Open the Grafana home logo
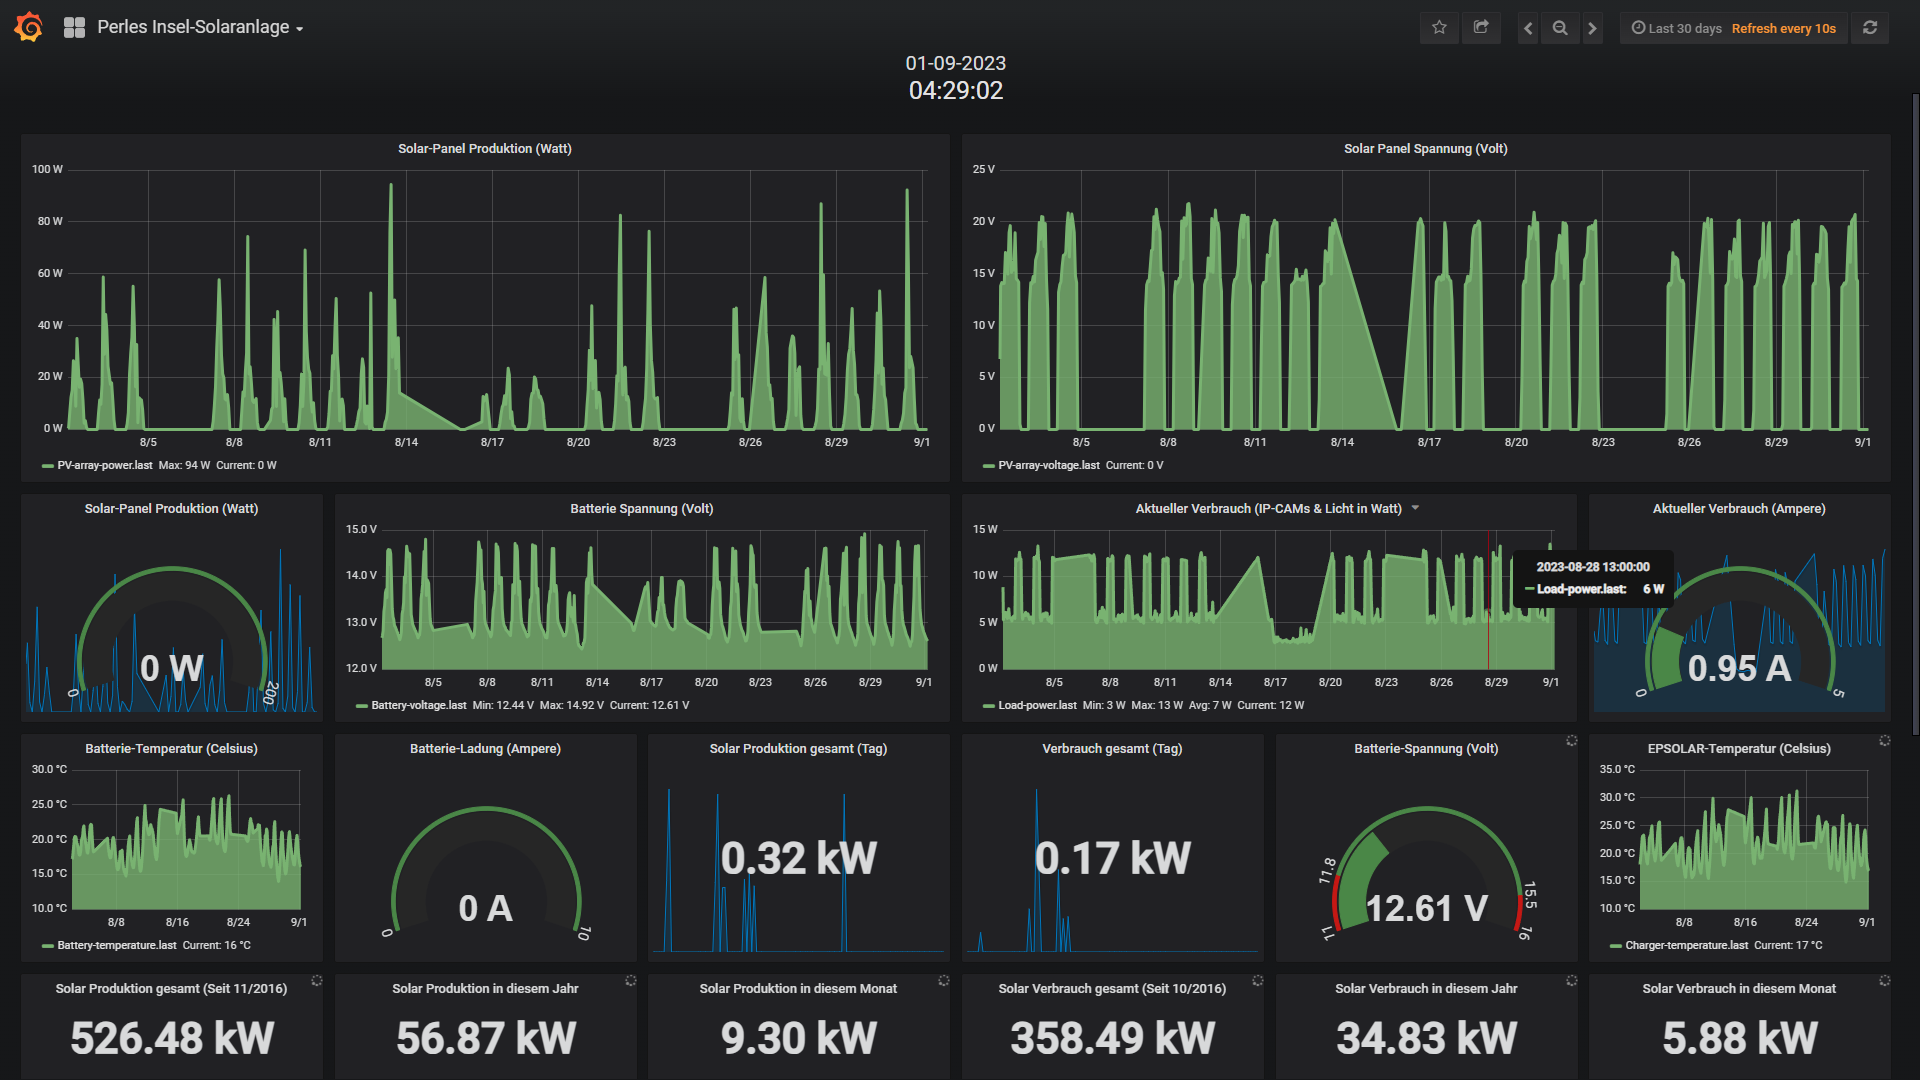This screenshot has width=1920, height=1080. tap(29, 27)
